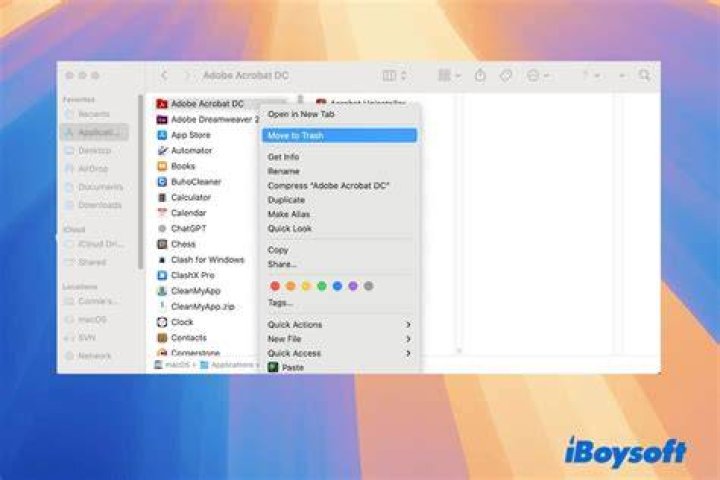Apply the purple tag color
The width and height of the screenshot is (720, 480).
353,286
